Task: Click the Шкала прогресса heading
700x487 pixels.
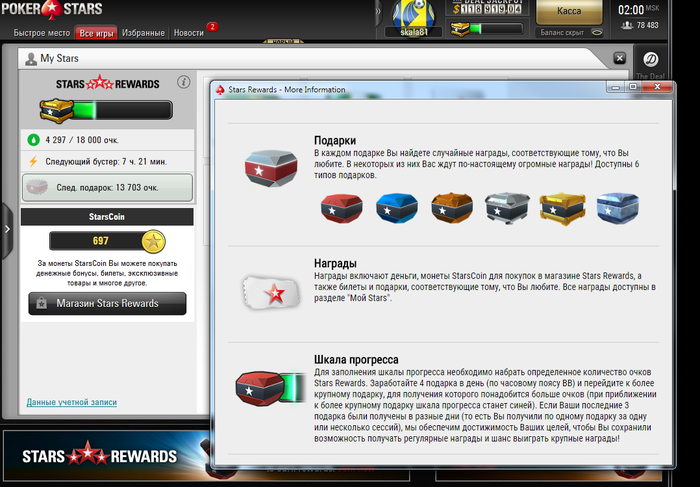Action: (356, 360)
